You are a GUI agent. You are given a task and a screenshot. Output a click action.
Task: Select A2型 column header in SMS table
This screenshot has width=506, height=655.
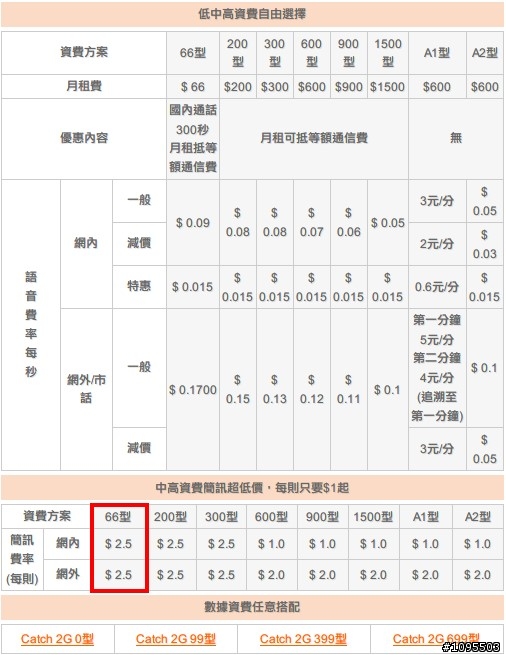pos(478,517)
